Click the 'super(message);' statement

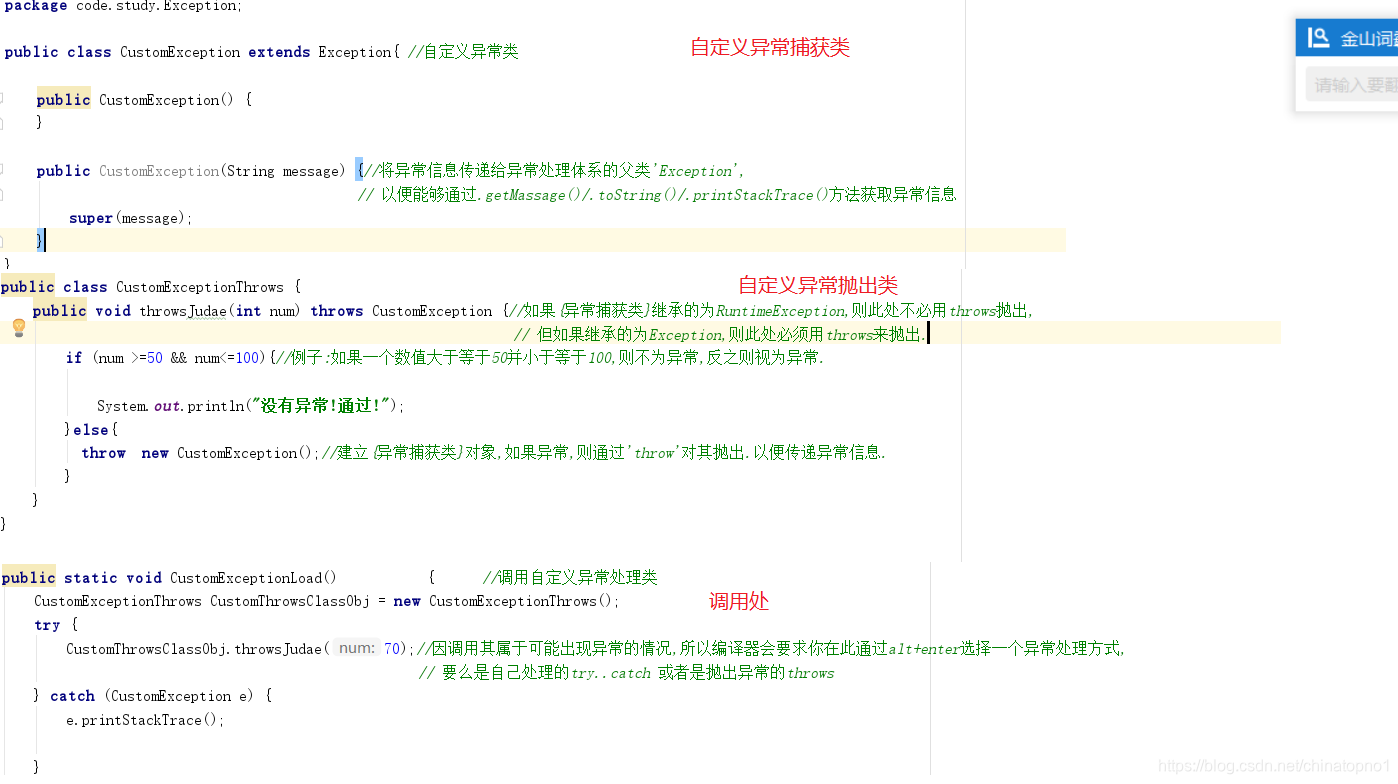131,218
